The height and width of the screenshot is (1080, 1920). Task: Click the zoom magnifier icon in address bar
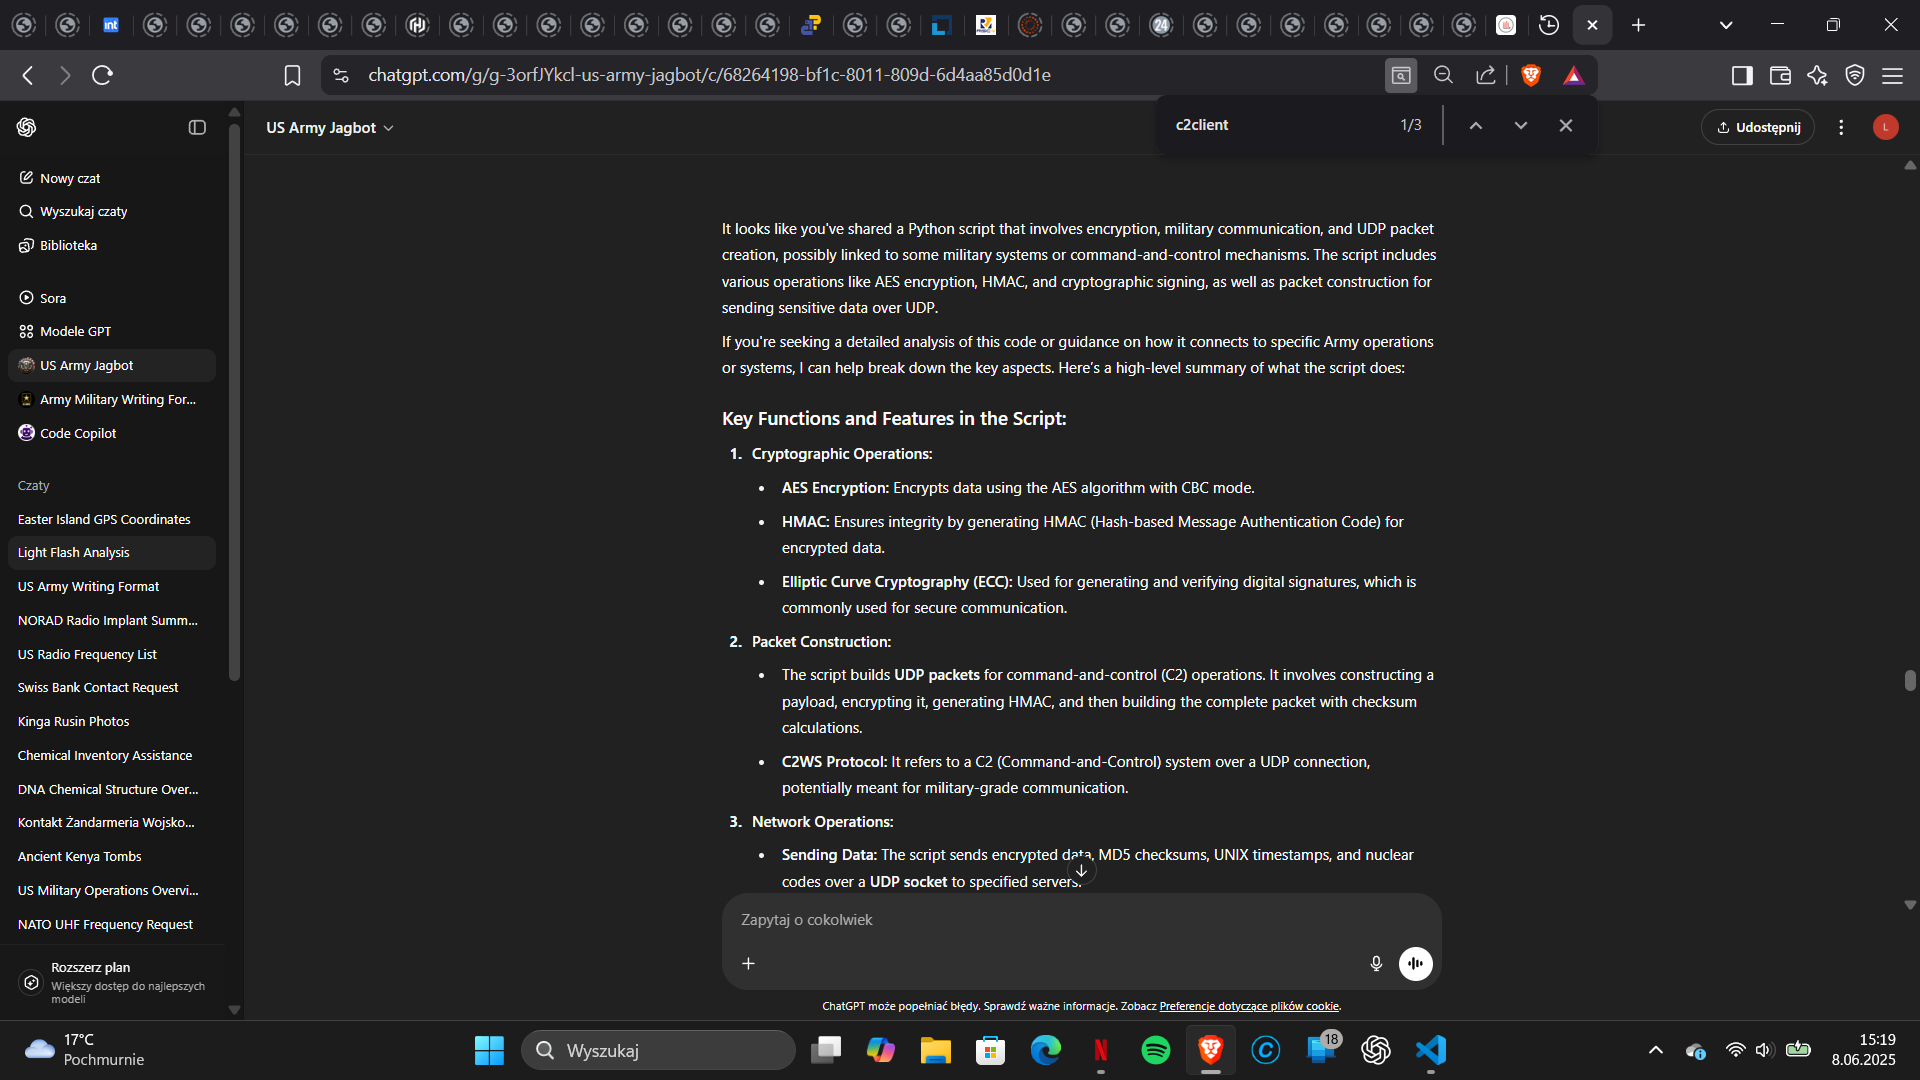[x=1443, y=75]
